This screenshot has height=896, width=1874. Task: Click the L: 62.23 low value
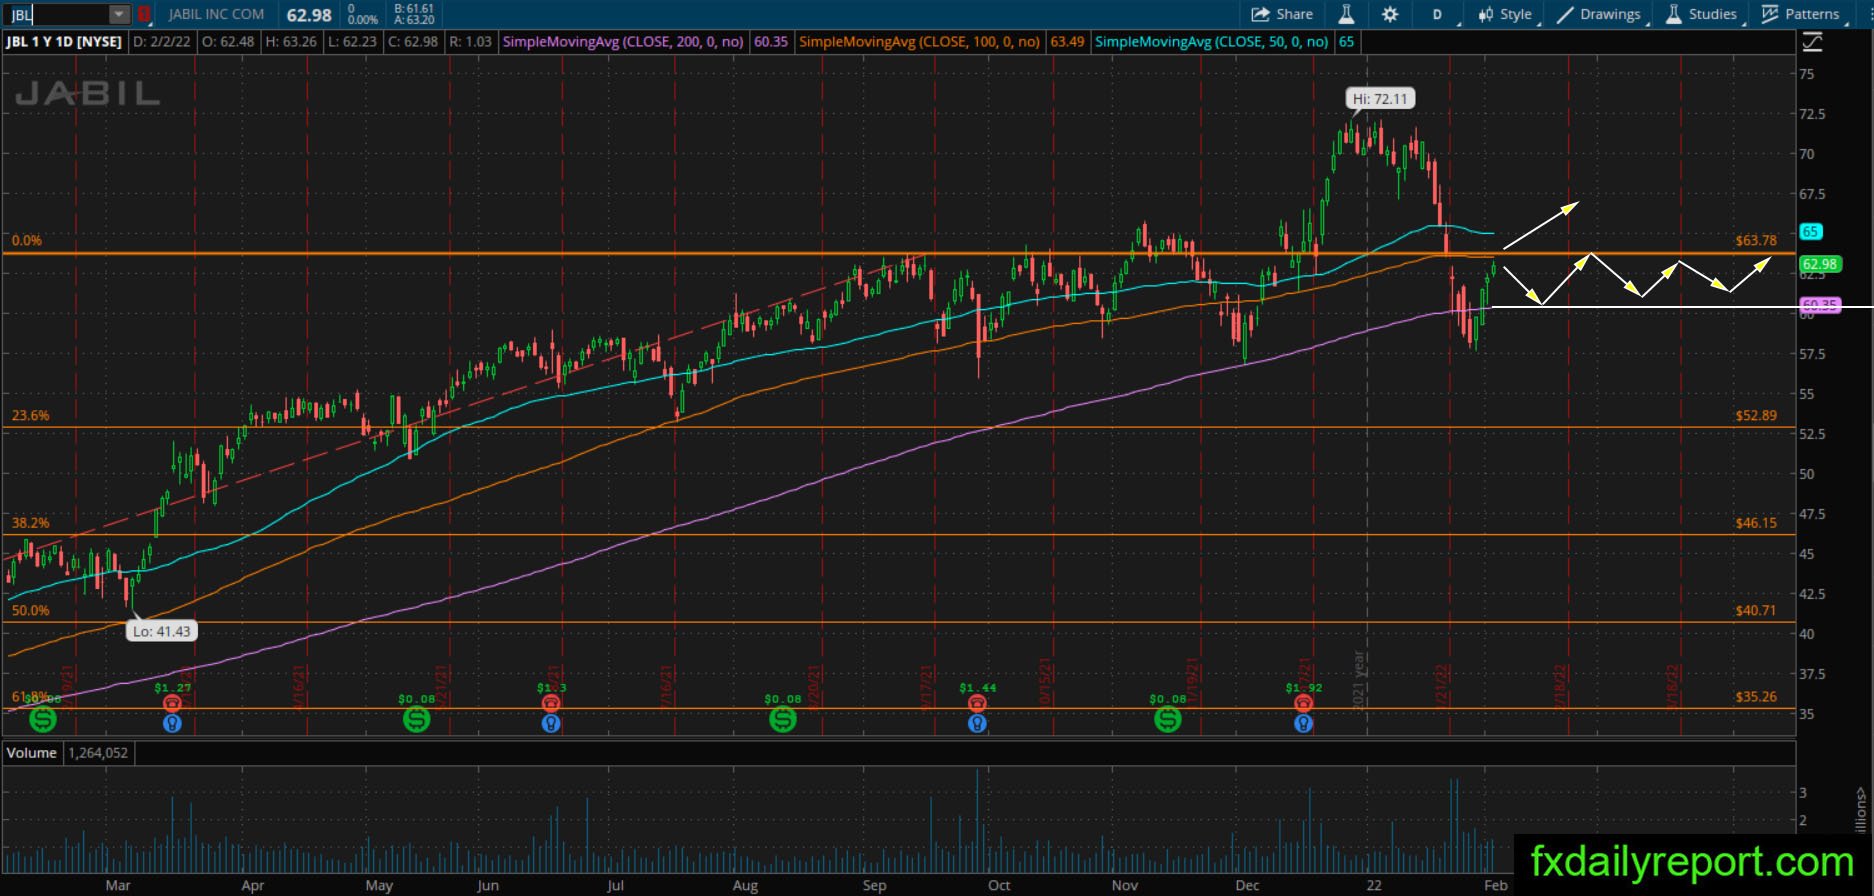pyautogui.click(x=351, y=42)
